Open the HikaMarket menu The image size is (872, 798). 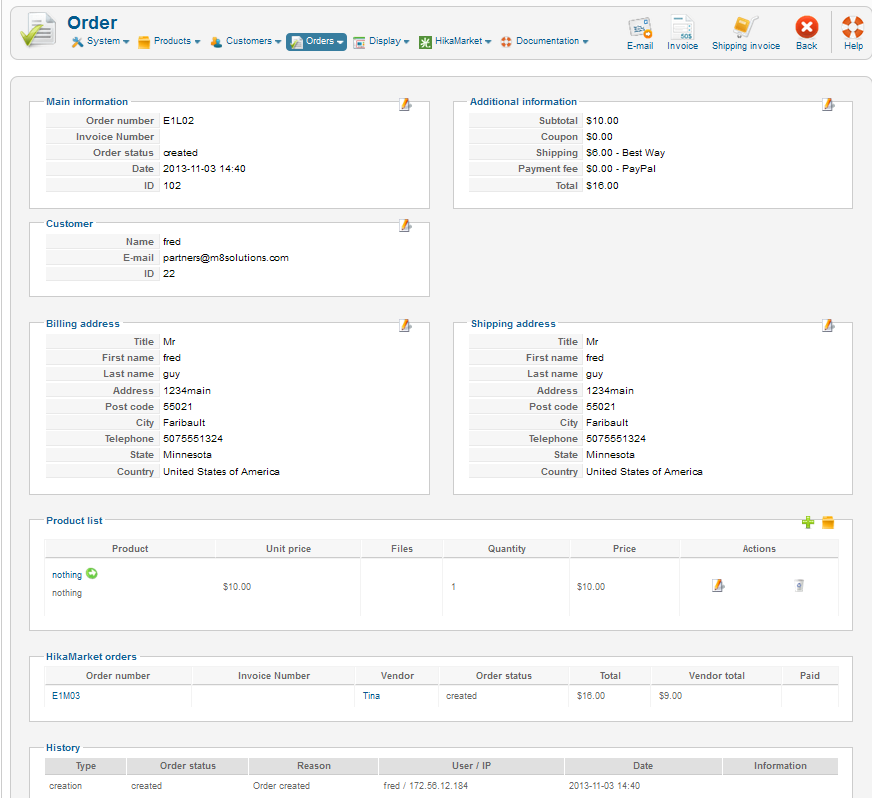455,41
